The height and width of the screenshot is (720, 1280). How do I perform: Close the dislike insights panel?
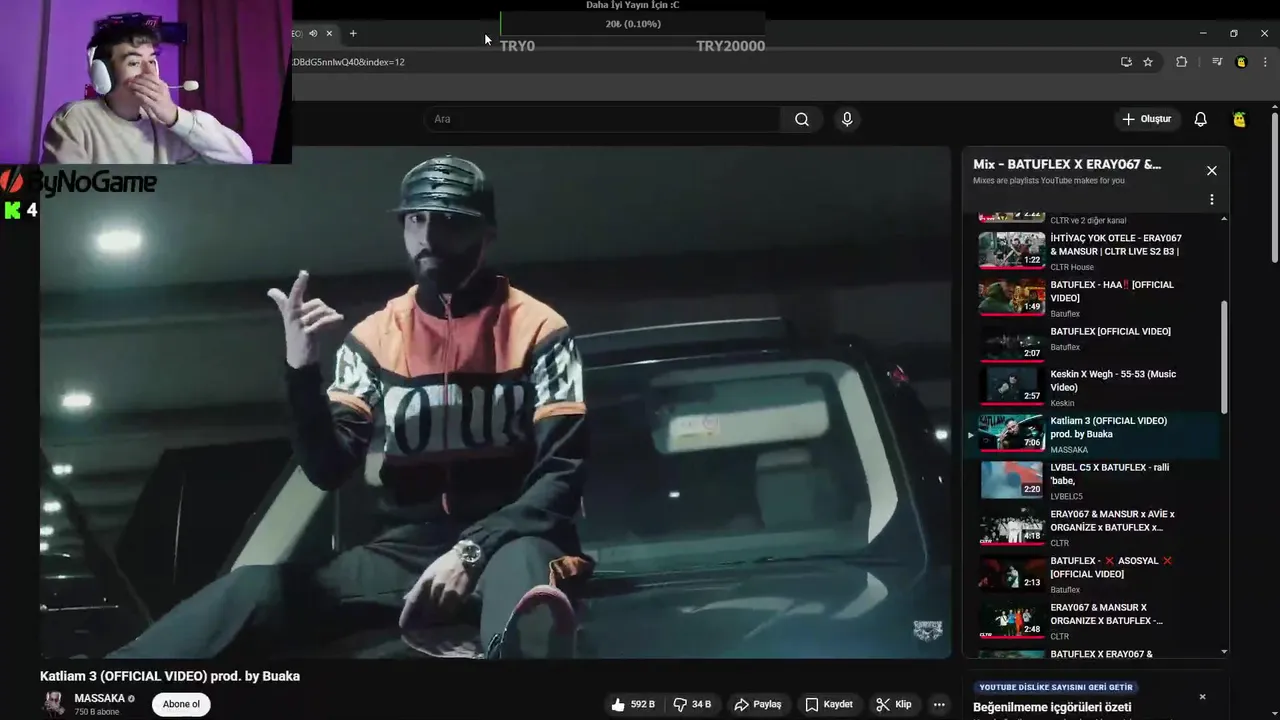coord(1202,697)
